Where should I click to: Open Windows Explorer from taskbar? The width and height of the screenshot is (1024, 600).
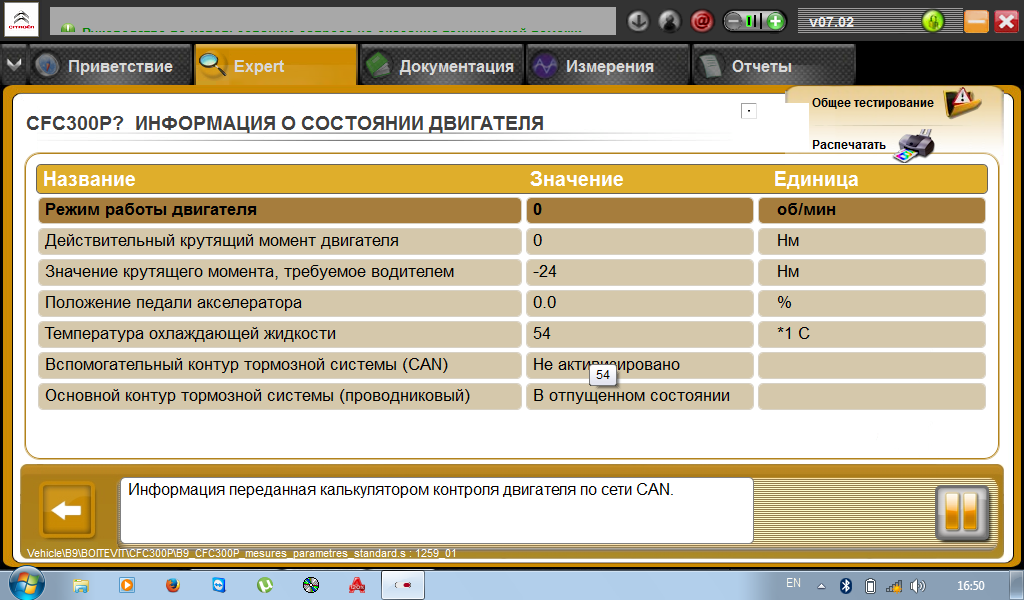point(80,585)
